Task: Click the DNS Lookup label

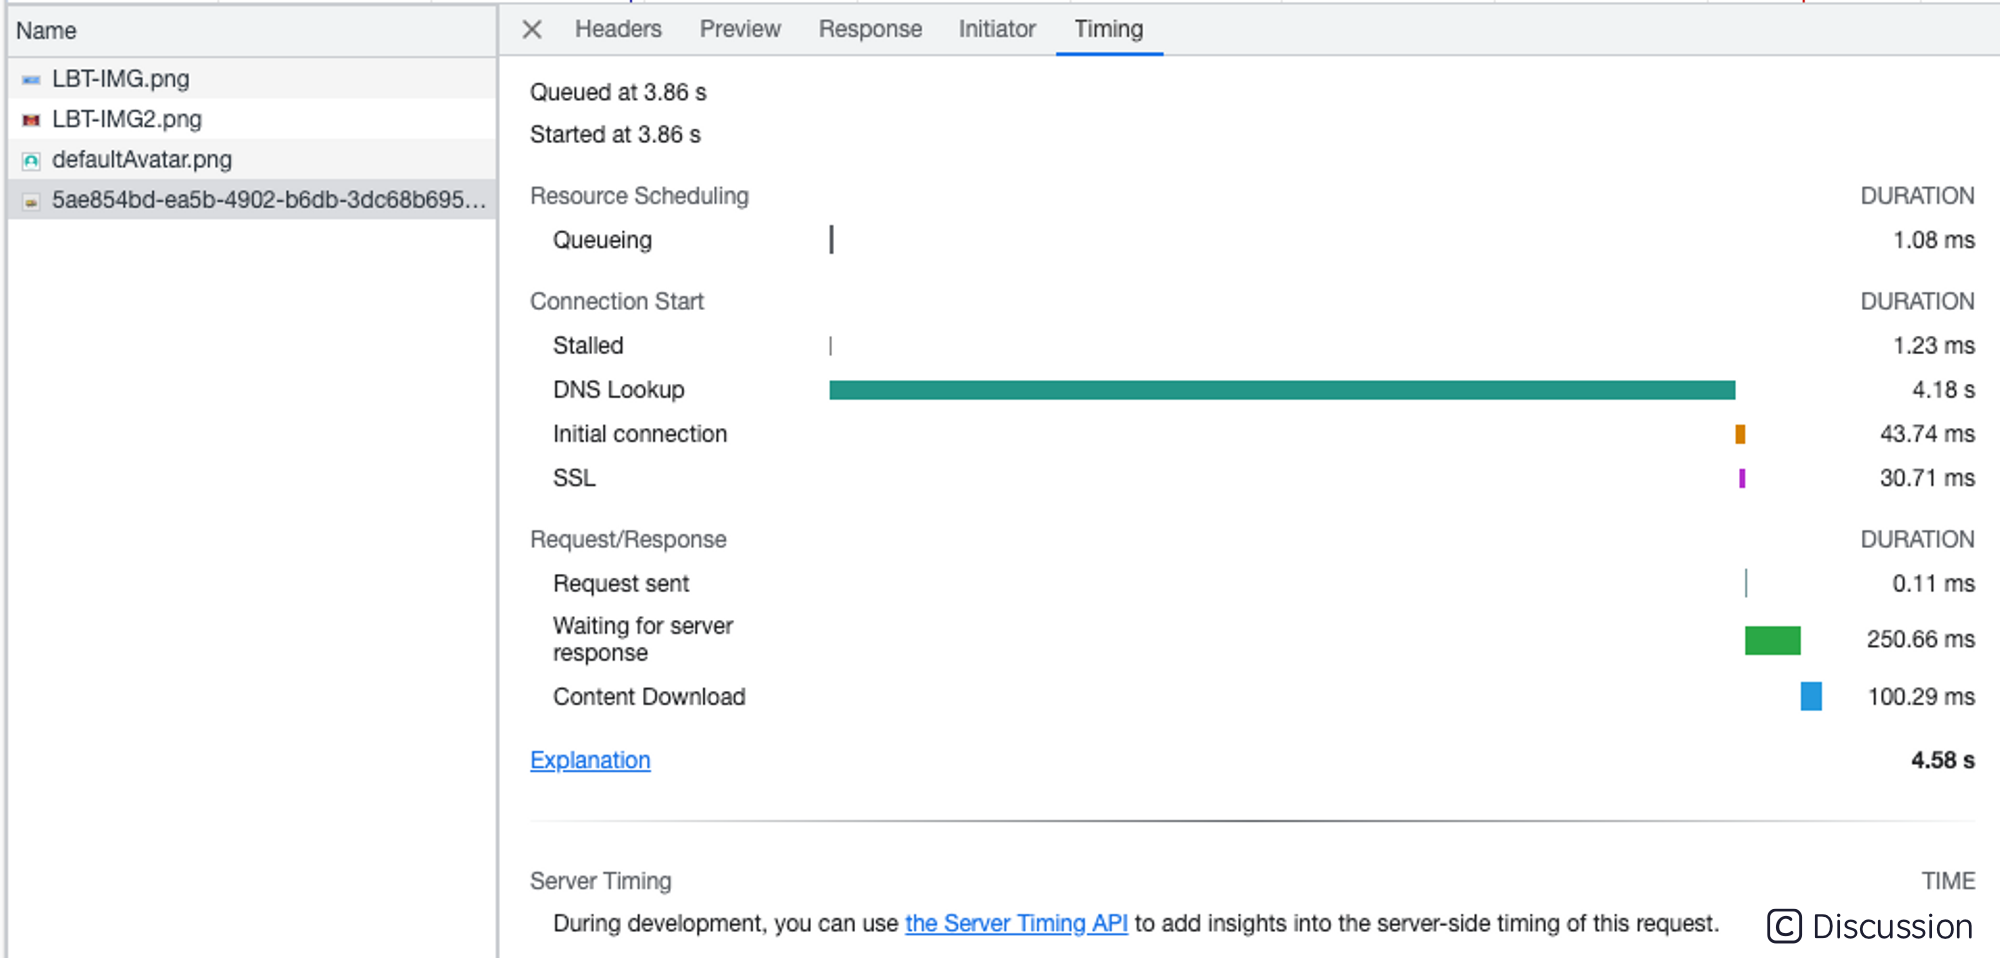Action: coord(619,390)
